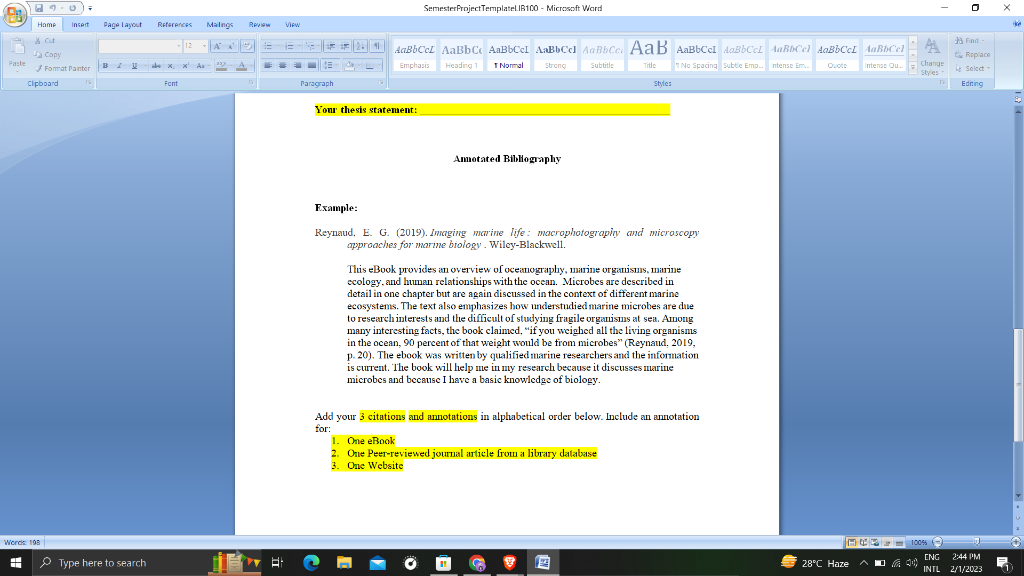Image resolution: width=1024 pixels, height=576 pixels.
Task: Expand the Text Highlight Color dropdown arrow
Action: (231, 65)
